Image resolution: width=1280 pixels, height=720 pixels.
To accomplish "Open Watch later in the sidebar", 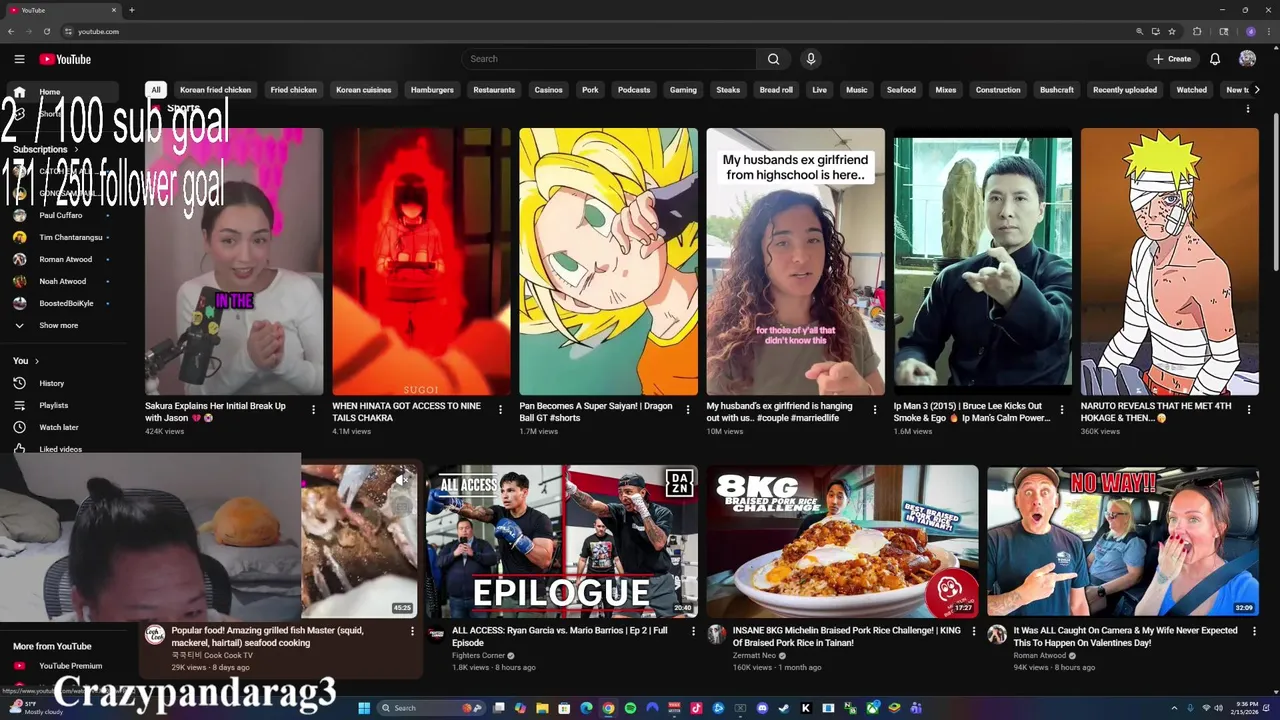I will pos(59,427).
